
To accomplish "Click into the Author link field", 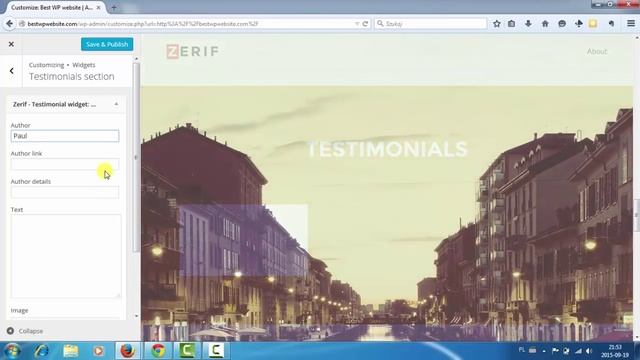I will tap(65, 164).
